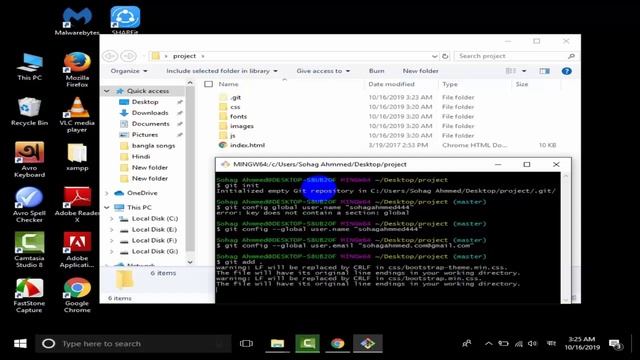Open view options dropdown arrow
The image size is (640, 360).
tap(524, 71)
